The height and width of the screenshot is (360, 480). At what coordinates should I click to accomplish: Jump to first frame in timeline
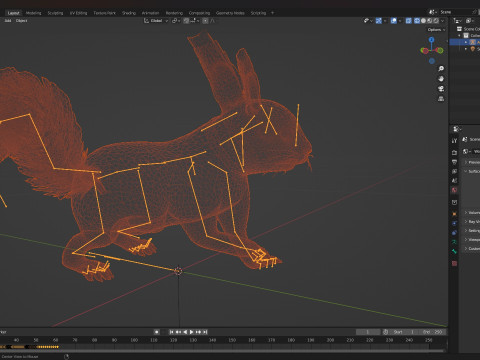click(171, 332)
